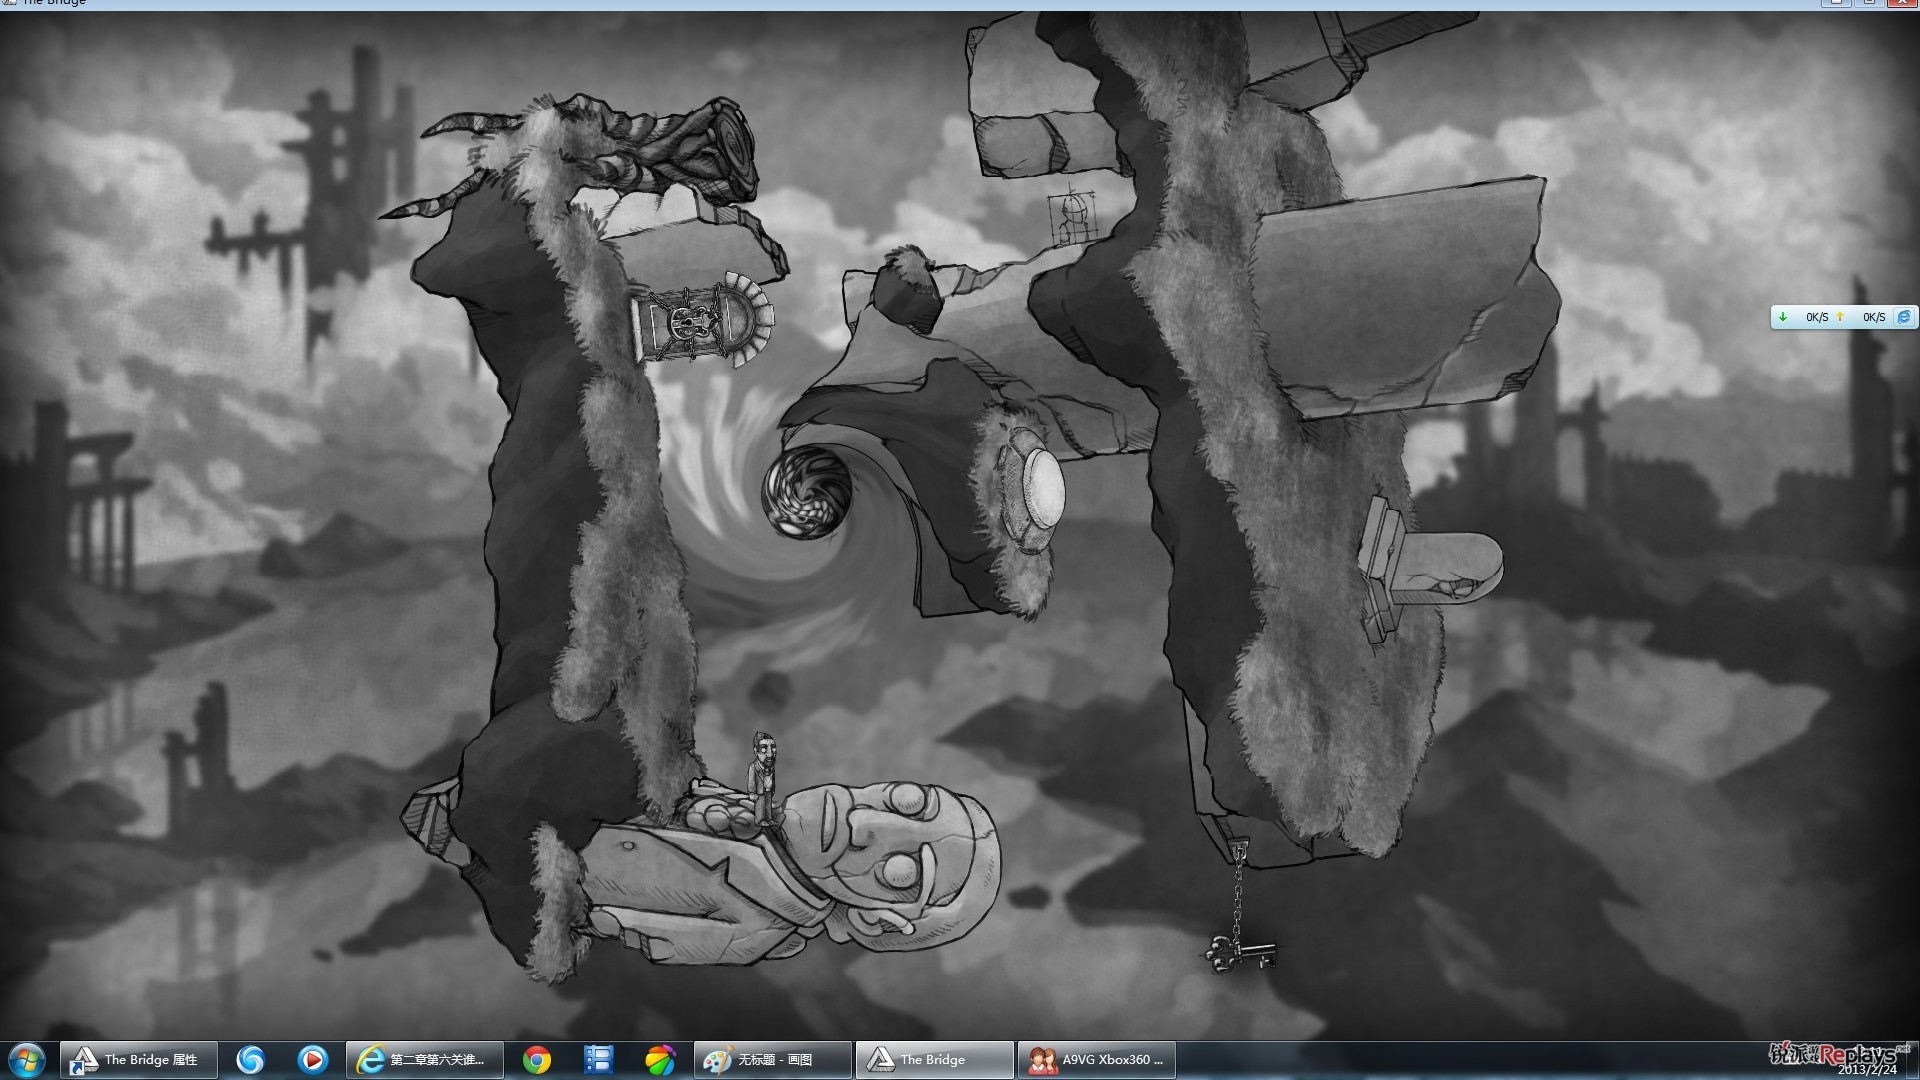Open the Google Chrome taskbar icon
This screenshot has width=1920, height=1080.
coord(537,1060)
